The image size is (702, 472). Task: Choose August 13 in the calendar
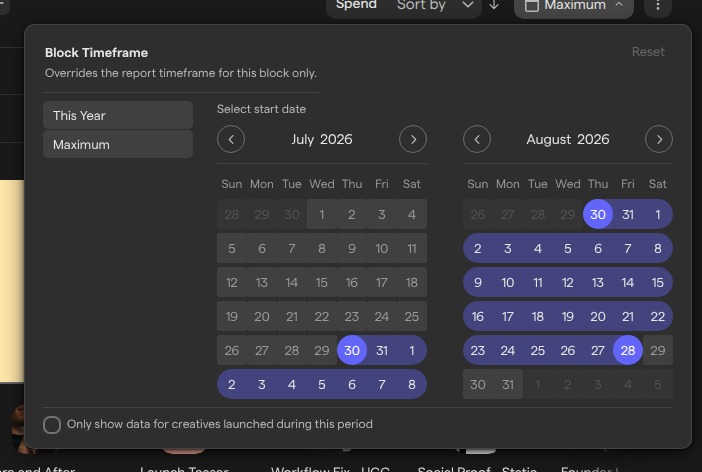598,283
